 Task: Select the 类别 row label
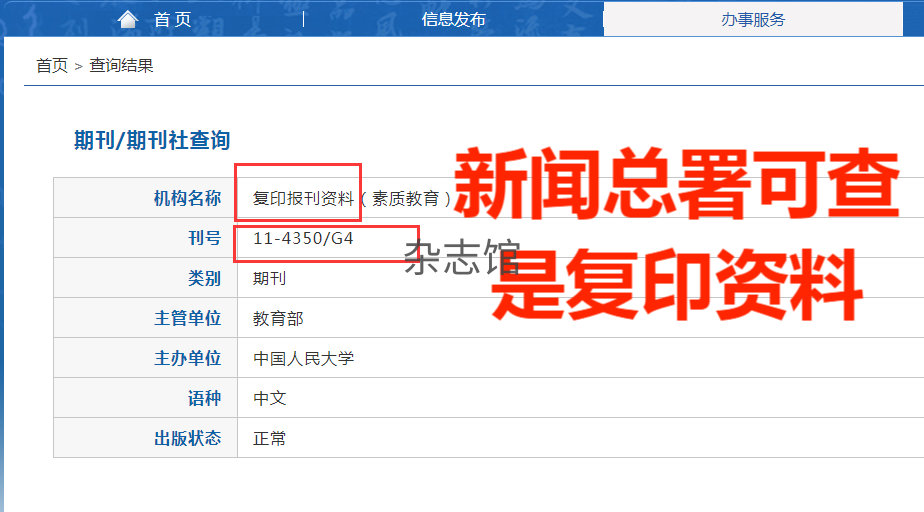pyautogui.click(x=204, y=278)
